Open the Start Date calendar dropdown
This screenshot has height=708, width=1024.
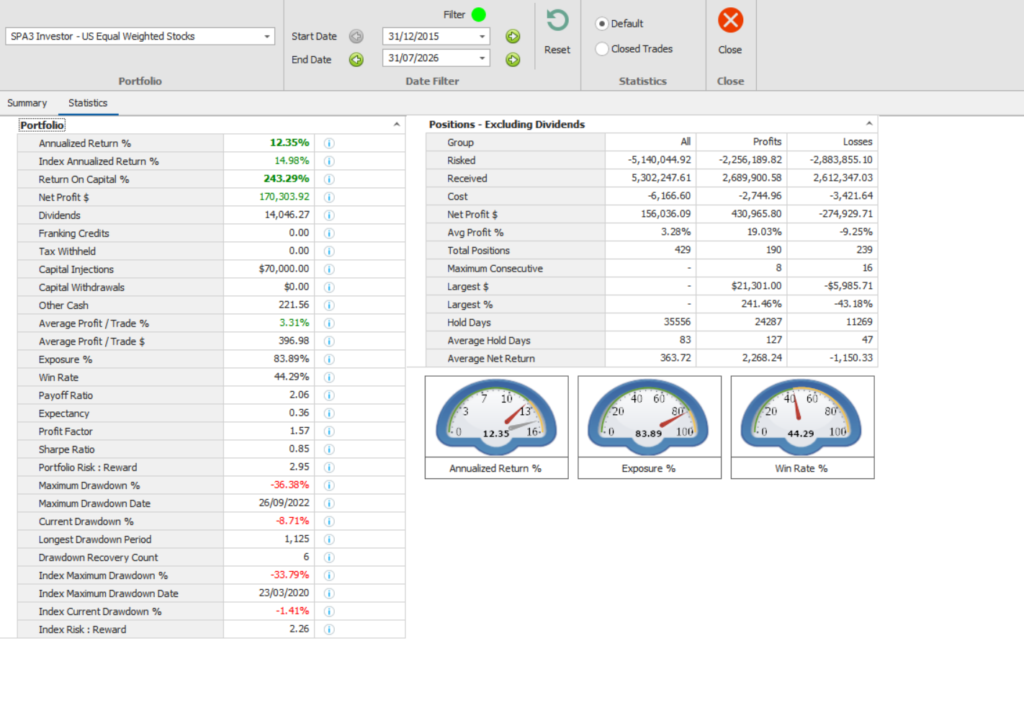pyautogui.click(x=482, y=37)
